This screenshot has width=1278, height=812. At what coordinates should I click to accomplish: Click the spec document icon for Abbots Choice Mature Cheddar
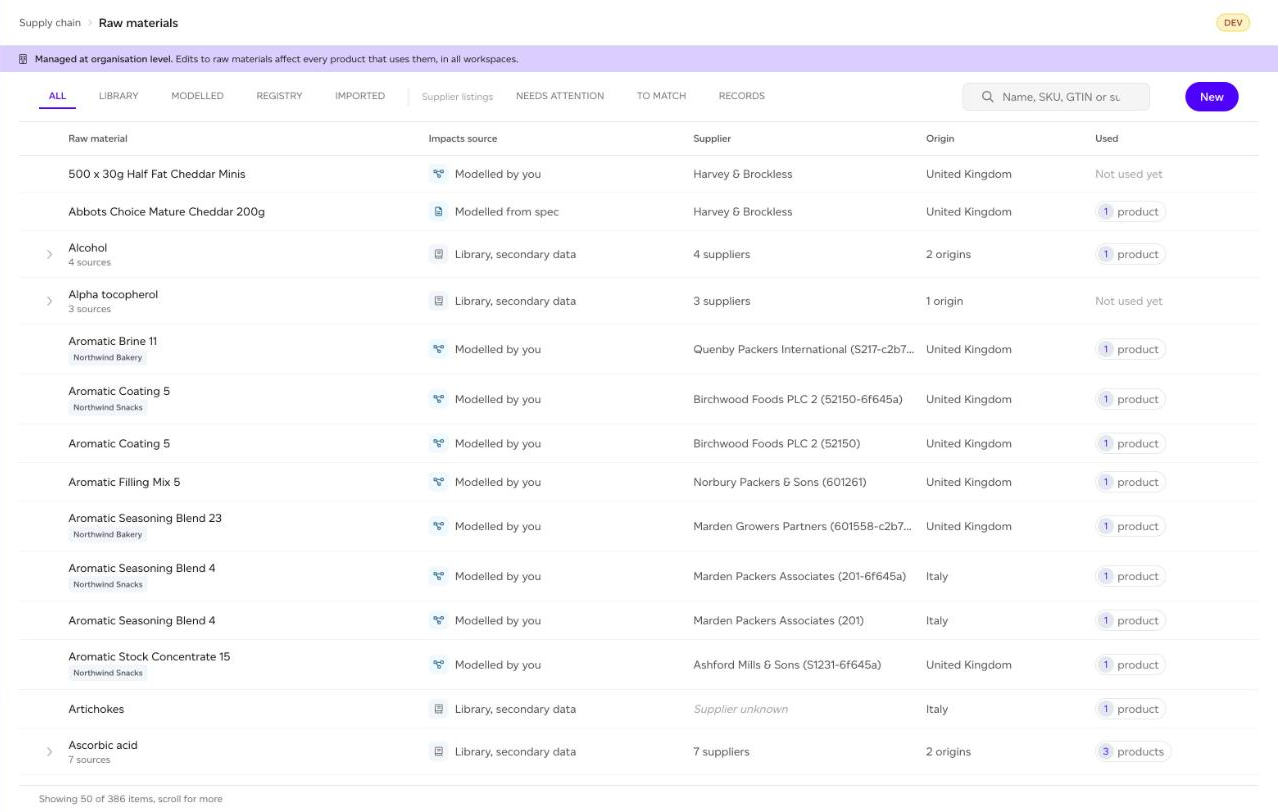point(438,212)
